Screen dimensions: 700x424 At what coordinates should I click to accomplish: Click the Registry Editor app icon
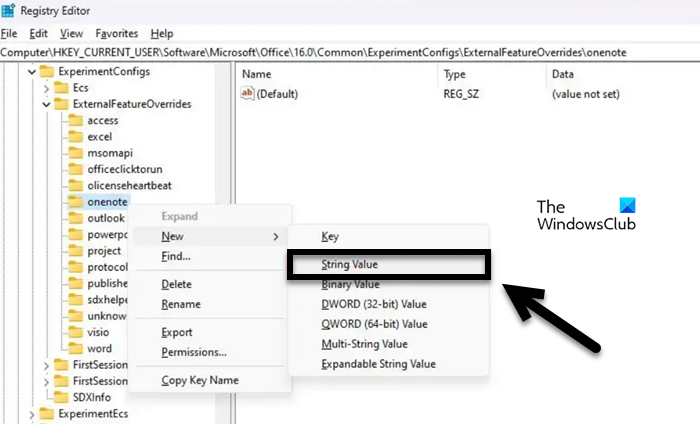8,10
